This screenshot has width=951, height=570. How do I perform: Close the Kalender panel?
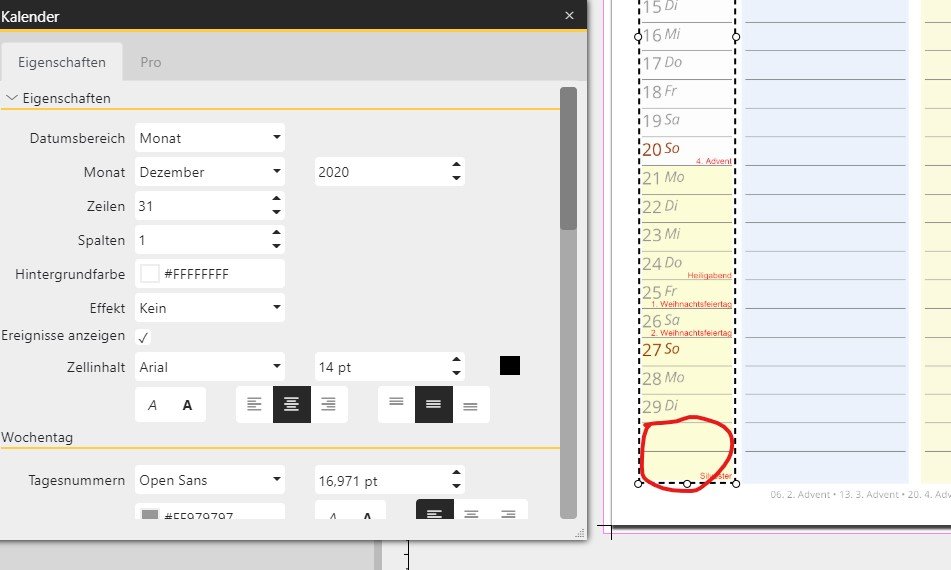click(569, 15)
